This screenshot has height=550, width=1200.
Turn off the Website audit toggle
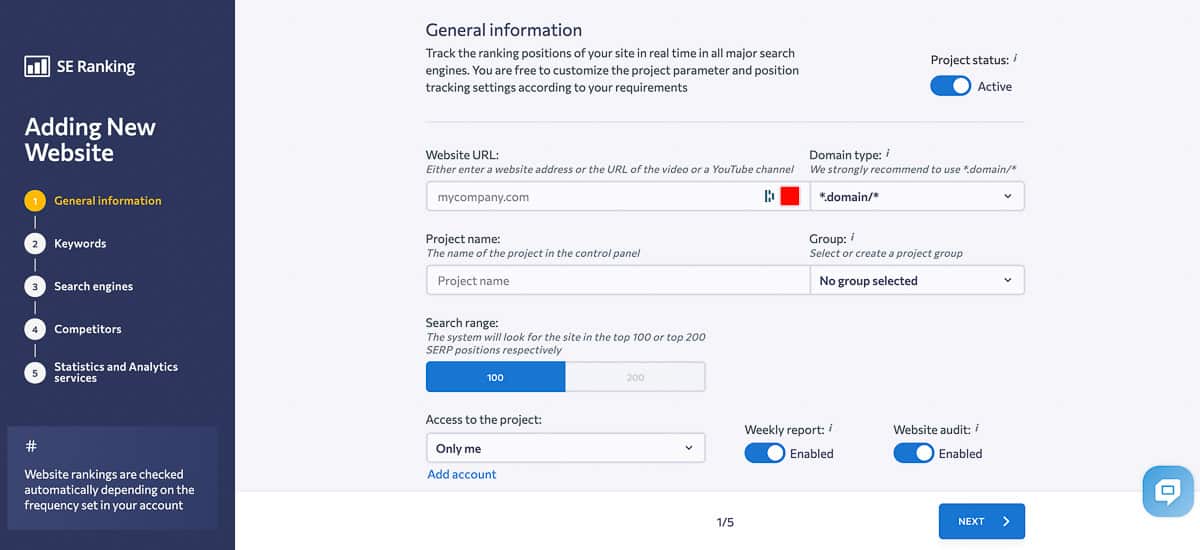tap(913, 453)
